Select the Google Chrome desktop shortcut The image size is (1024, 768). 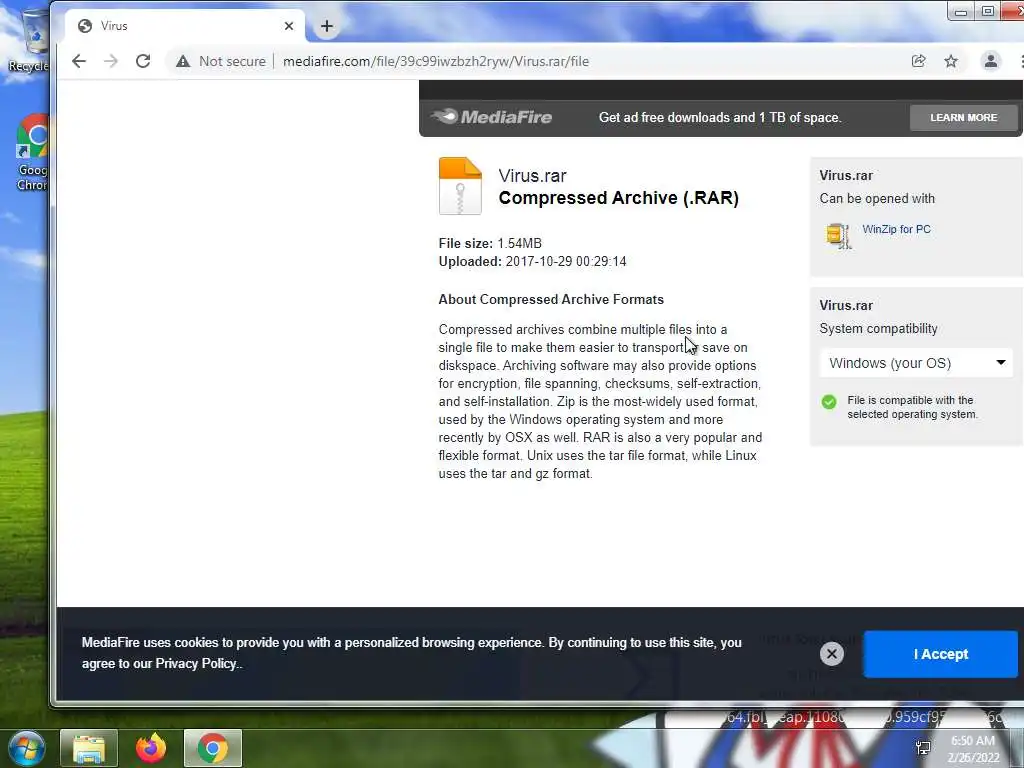[x=31, y=154]
